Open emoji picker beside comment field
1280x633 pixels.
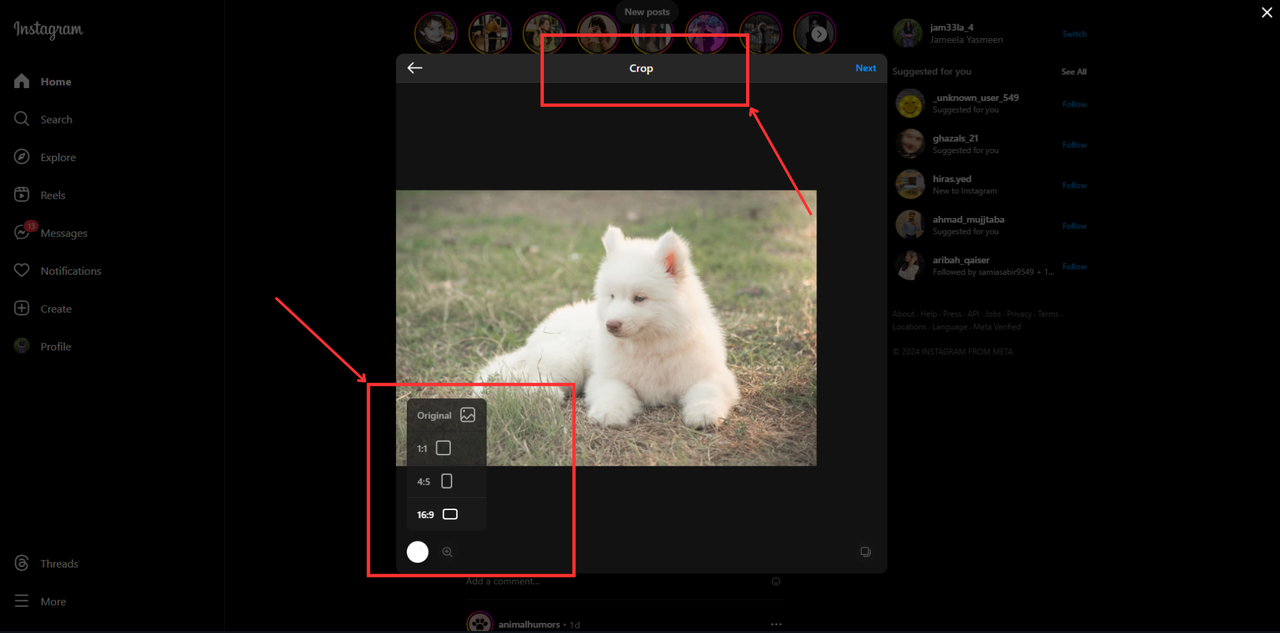coord(776,581)
